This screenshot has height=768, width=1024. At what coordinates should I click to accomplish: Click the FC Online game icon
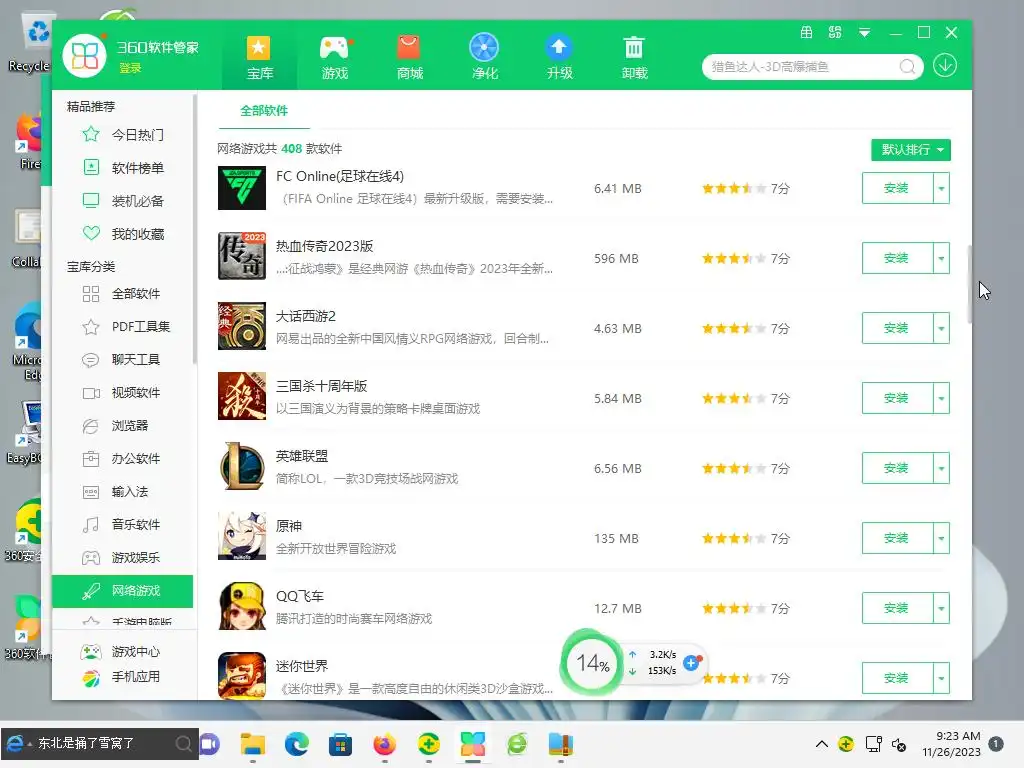pyautogui.click(x=242, y=188)
